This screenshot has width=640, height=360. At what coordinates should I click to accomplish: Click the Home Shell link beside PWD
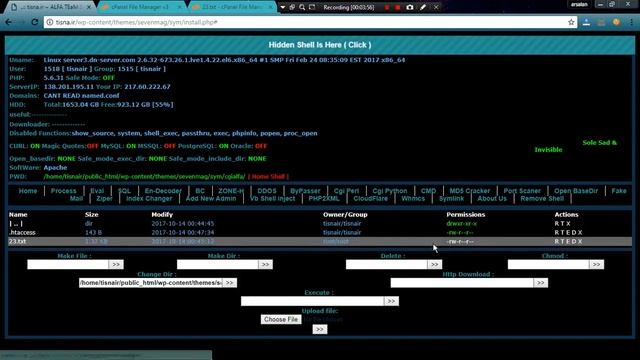[268, 176]
